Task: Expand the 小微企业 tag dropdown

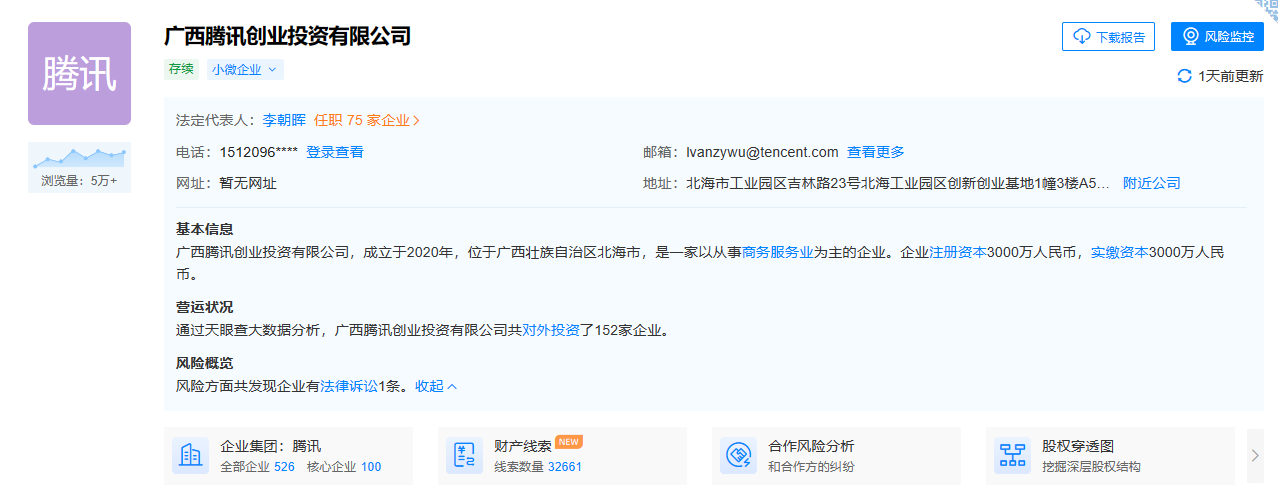Action: [x=245, y=70]
